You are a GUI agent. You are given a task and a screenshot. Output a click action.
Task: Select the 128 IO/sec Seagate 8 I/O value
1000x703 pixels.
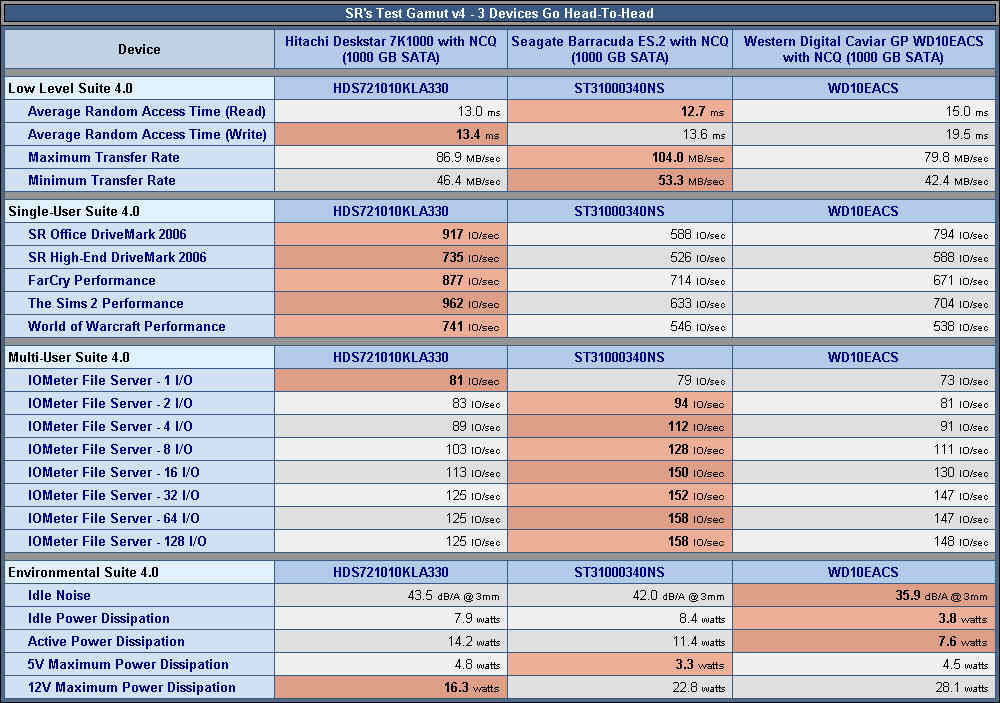click(x=696, y=449)
